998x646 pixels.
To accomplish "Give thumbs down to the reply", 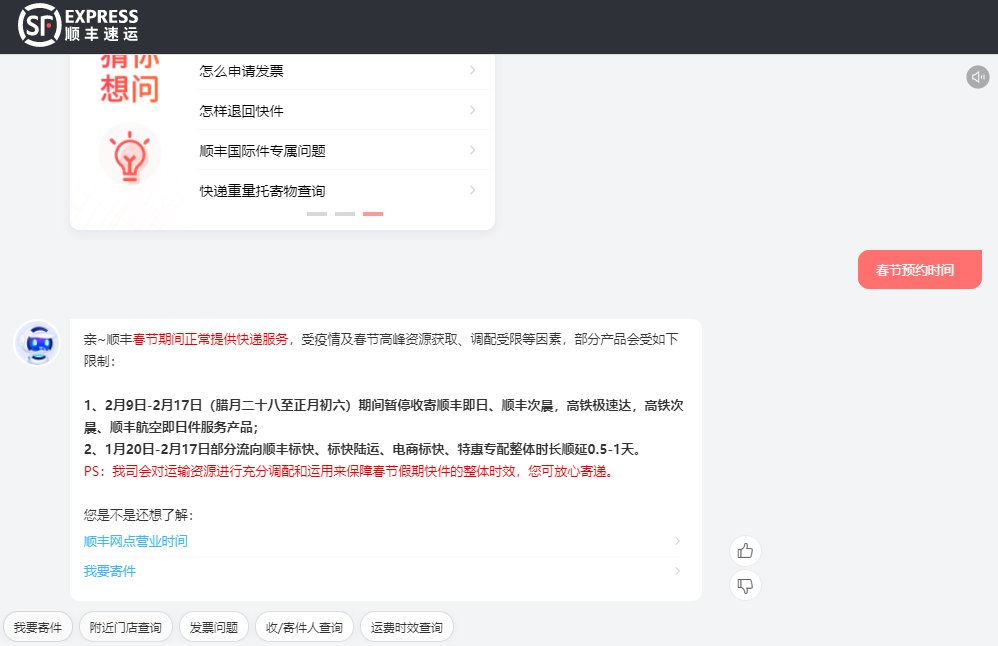I will [x=745, y=585].
